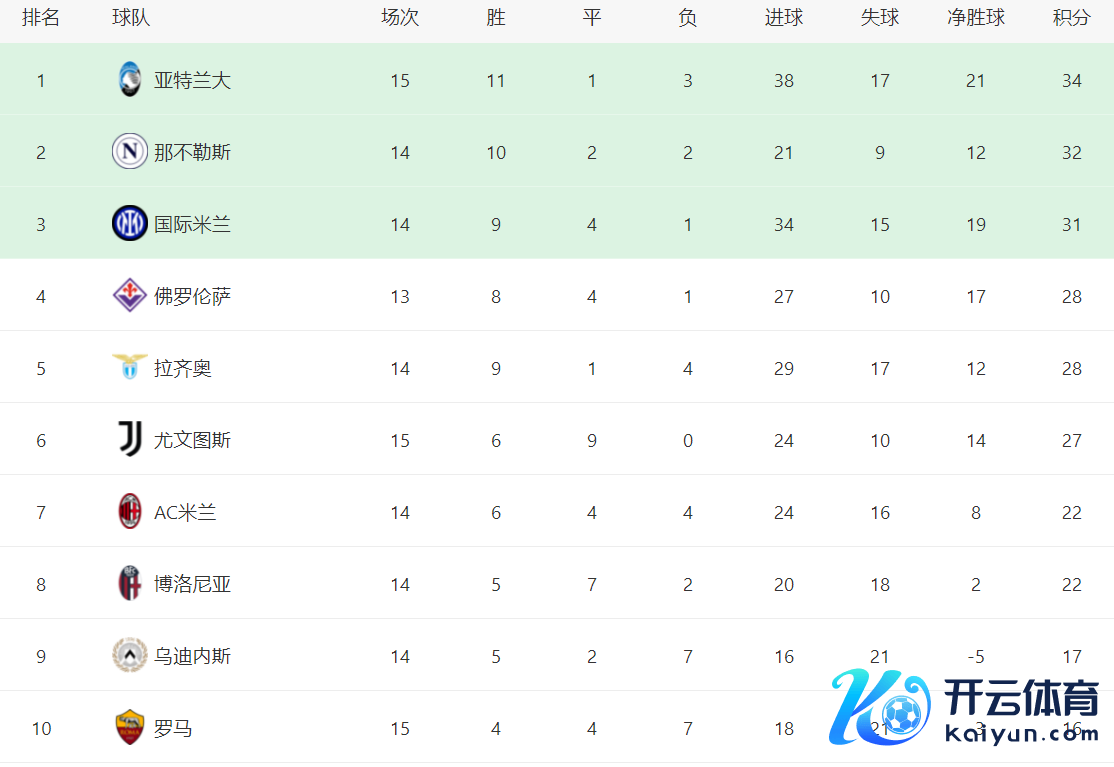Click the 净胜球 column header
Screen dimensions: 1114x767
tap(976, 18)
